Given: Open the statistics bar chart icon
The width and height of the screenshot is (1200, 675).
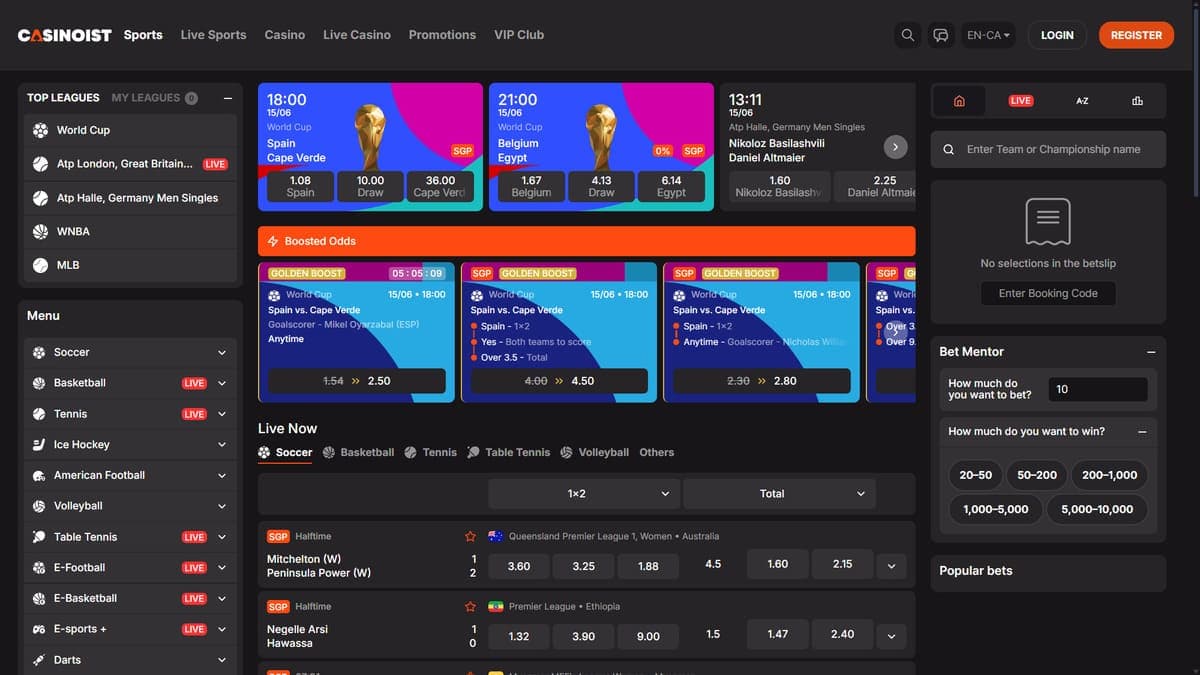Looking at the screenshot, I should tap(1137, 101).
